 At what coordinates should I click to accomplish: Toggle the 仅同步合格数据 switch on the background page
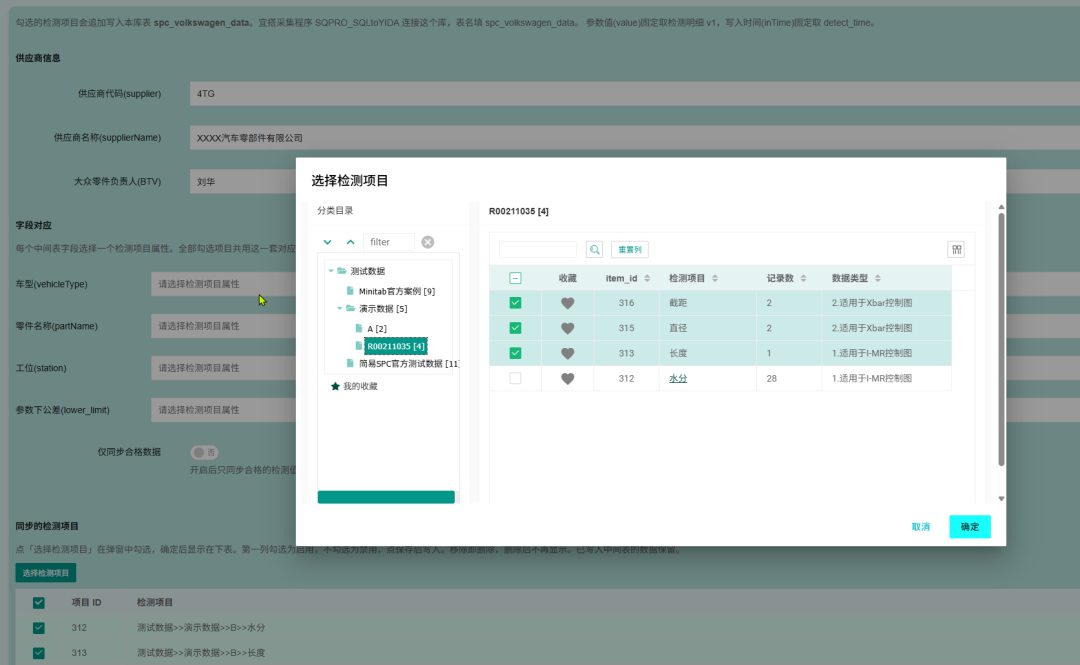[205, 453]
